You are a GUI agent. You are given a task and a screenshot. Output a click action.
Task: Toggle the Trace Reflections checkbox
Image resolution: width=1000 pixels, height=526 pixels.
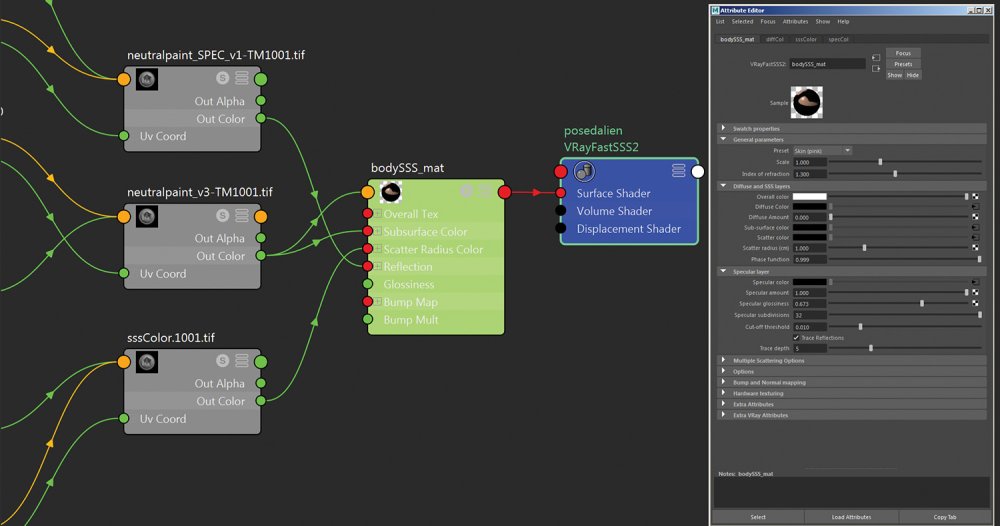796,337
